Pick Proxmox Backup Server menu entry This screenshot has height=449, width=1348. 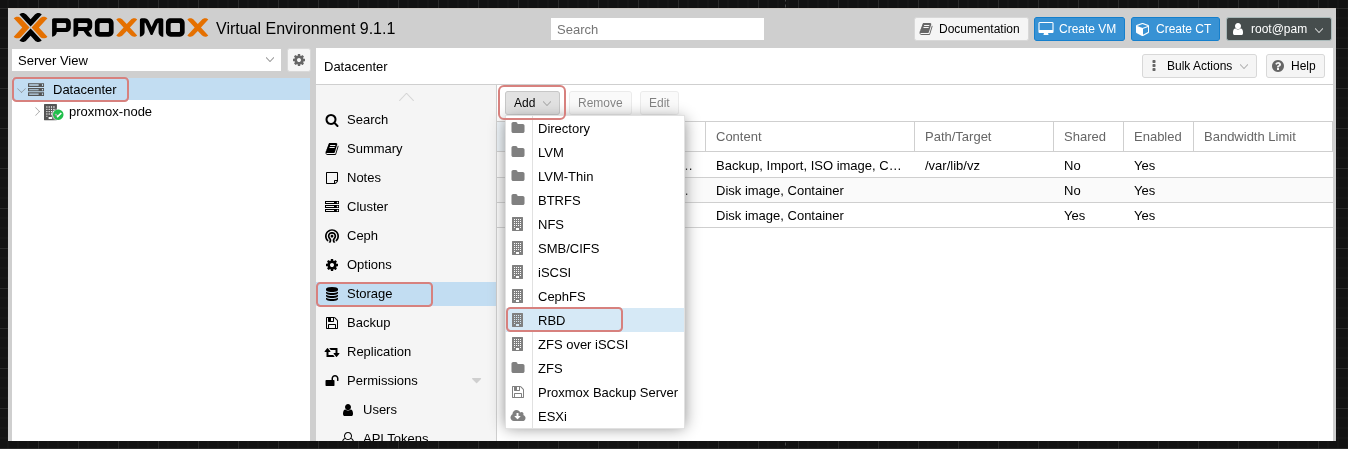(606, 392)
